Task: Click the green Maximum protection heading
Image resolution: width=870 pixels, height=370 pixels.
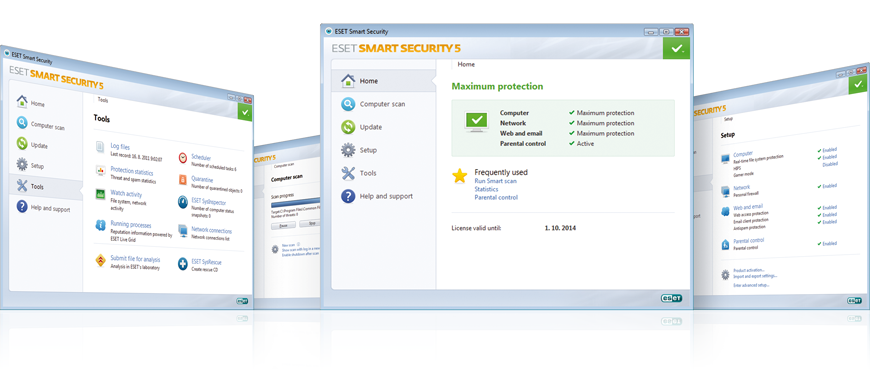Action: pyautogui.click(x=497, y=87)
